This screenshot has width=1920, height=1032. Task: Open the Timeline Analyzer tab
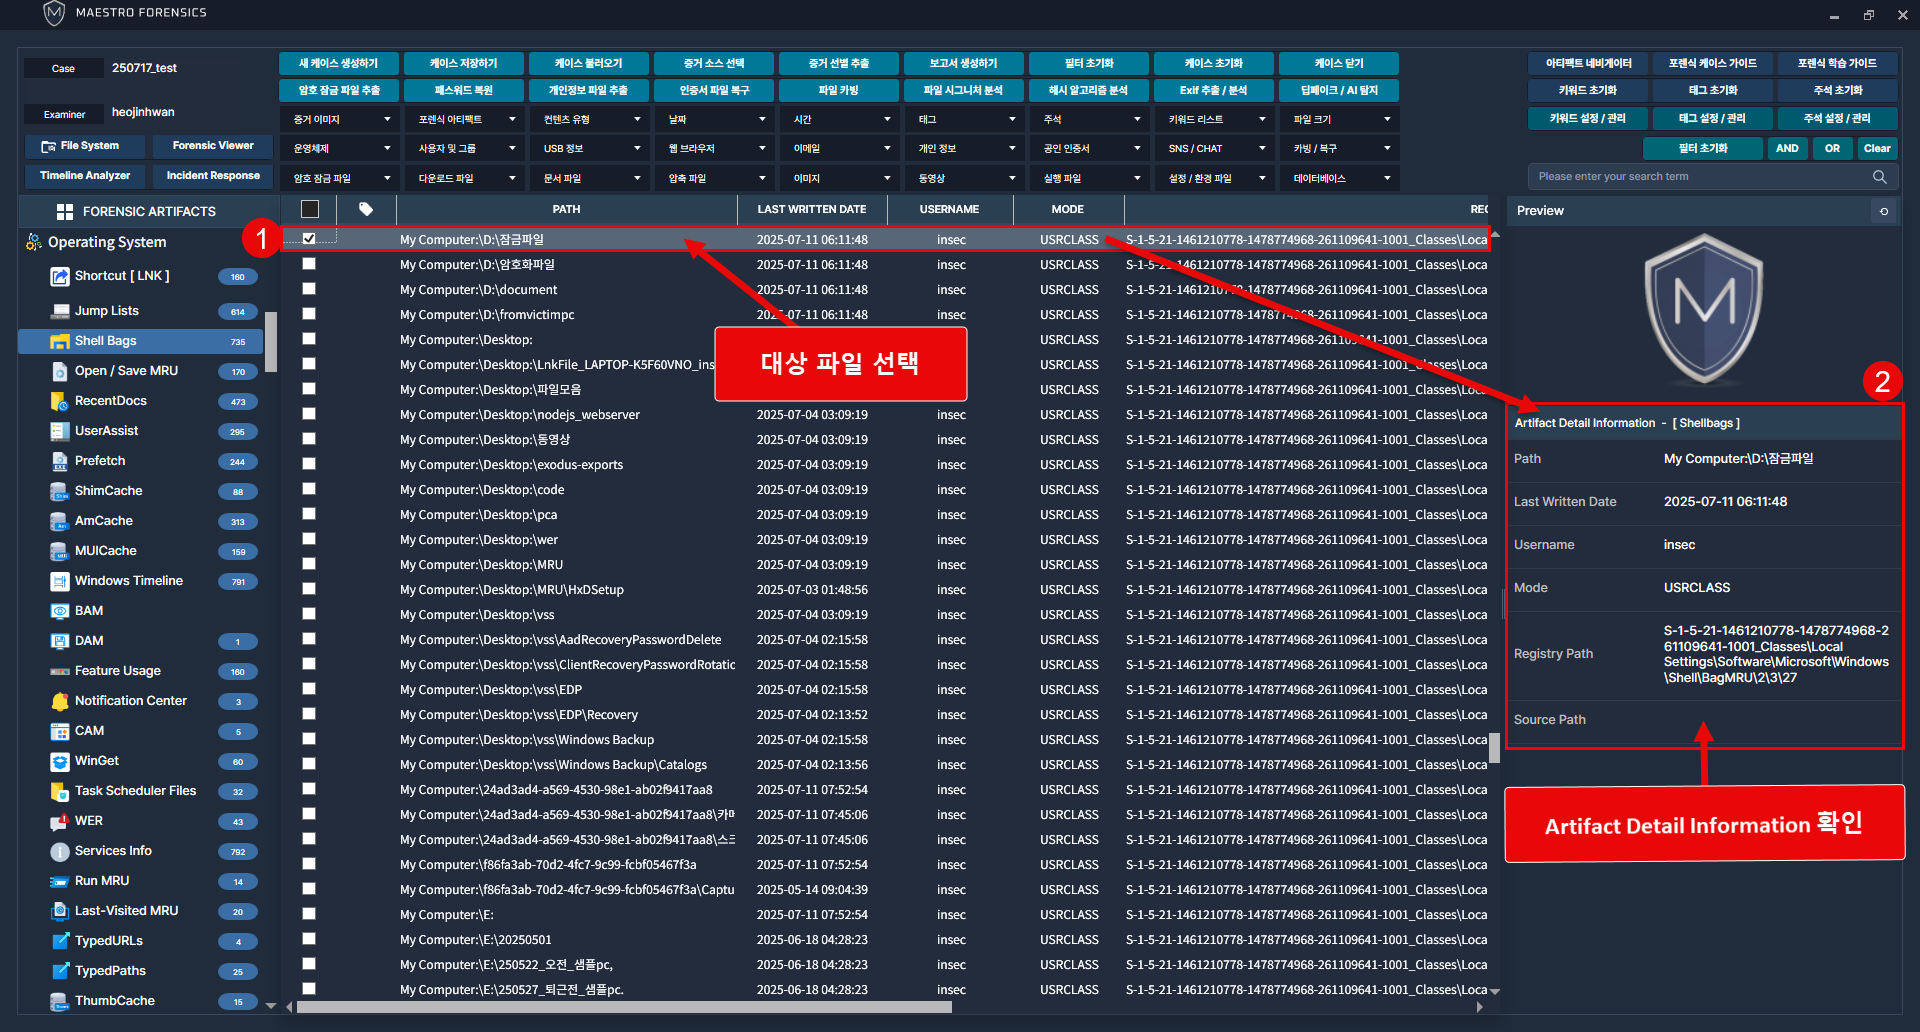85,176
